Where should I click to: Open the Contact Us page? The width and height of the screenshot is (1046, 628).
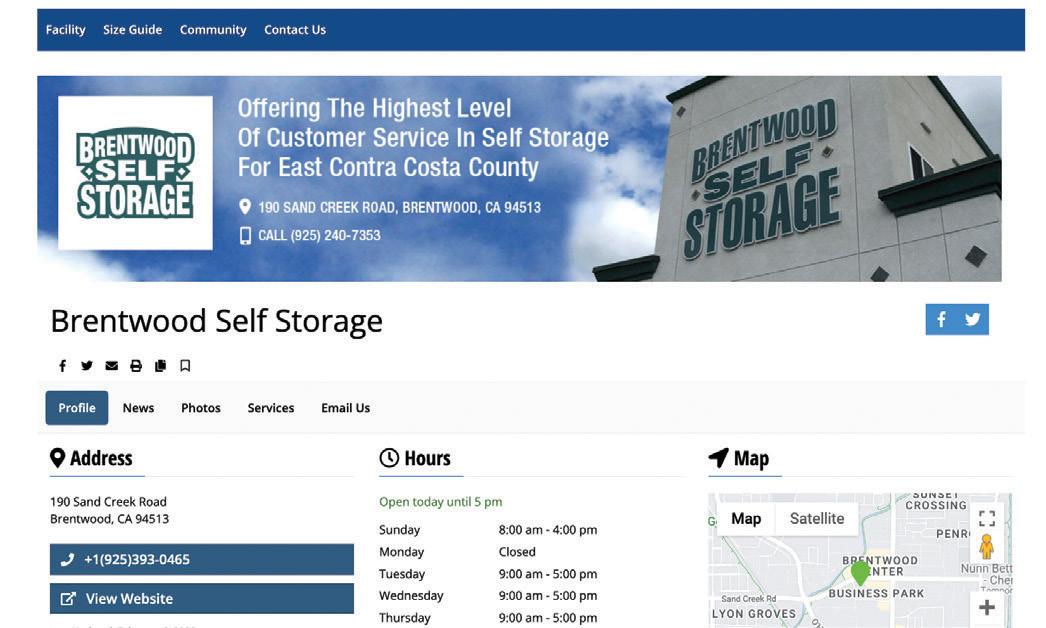(x=295, y=30)
